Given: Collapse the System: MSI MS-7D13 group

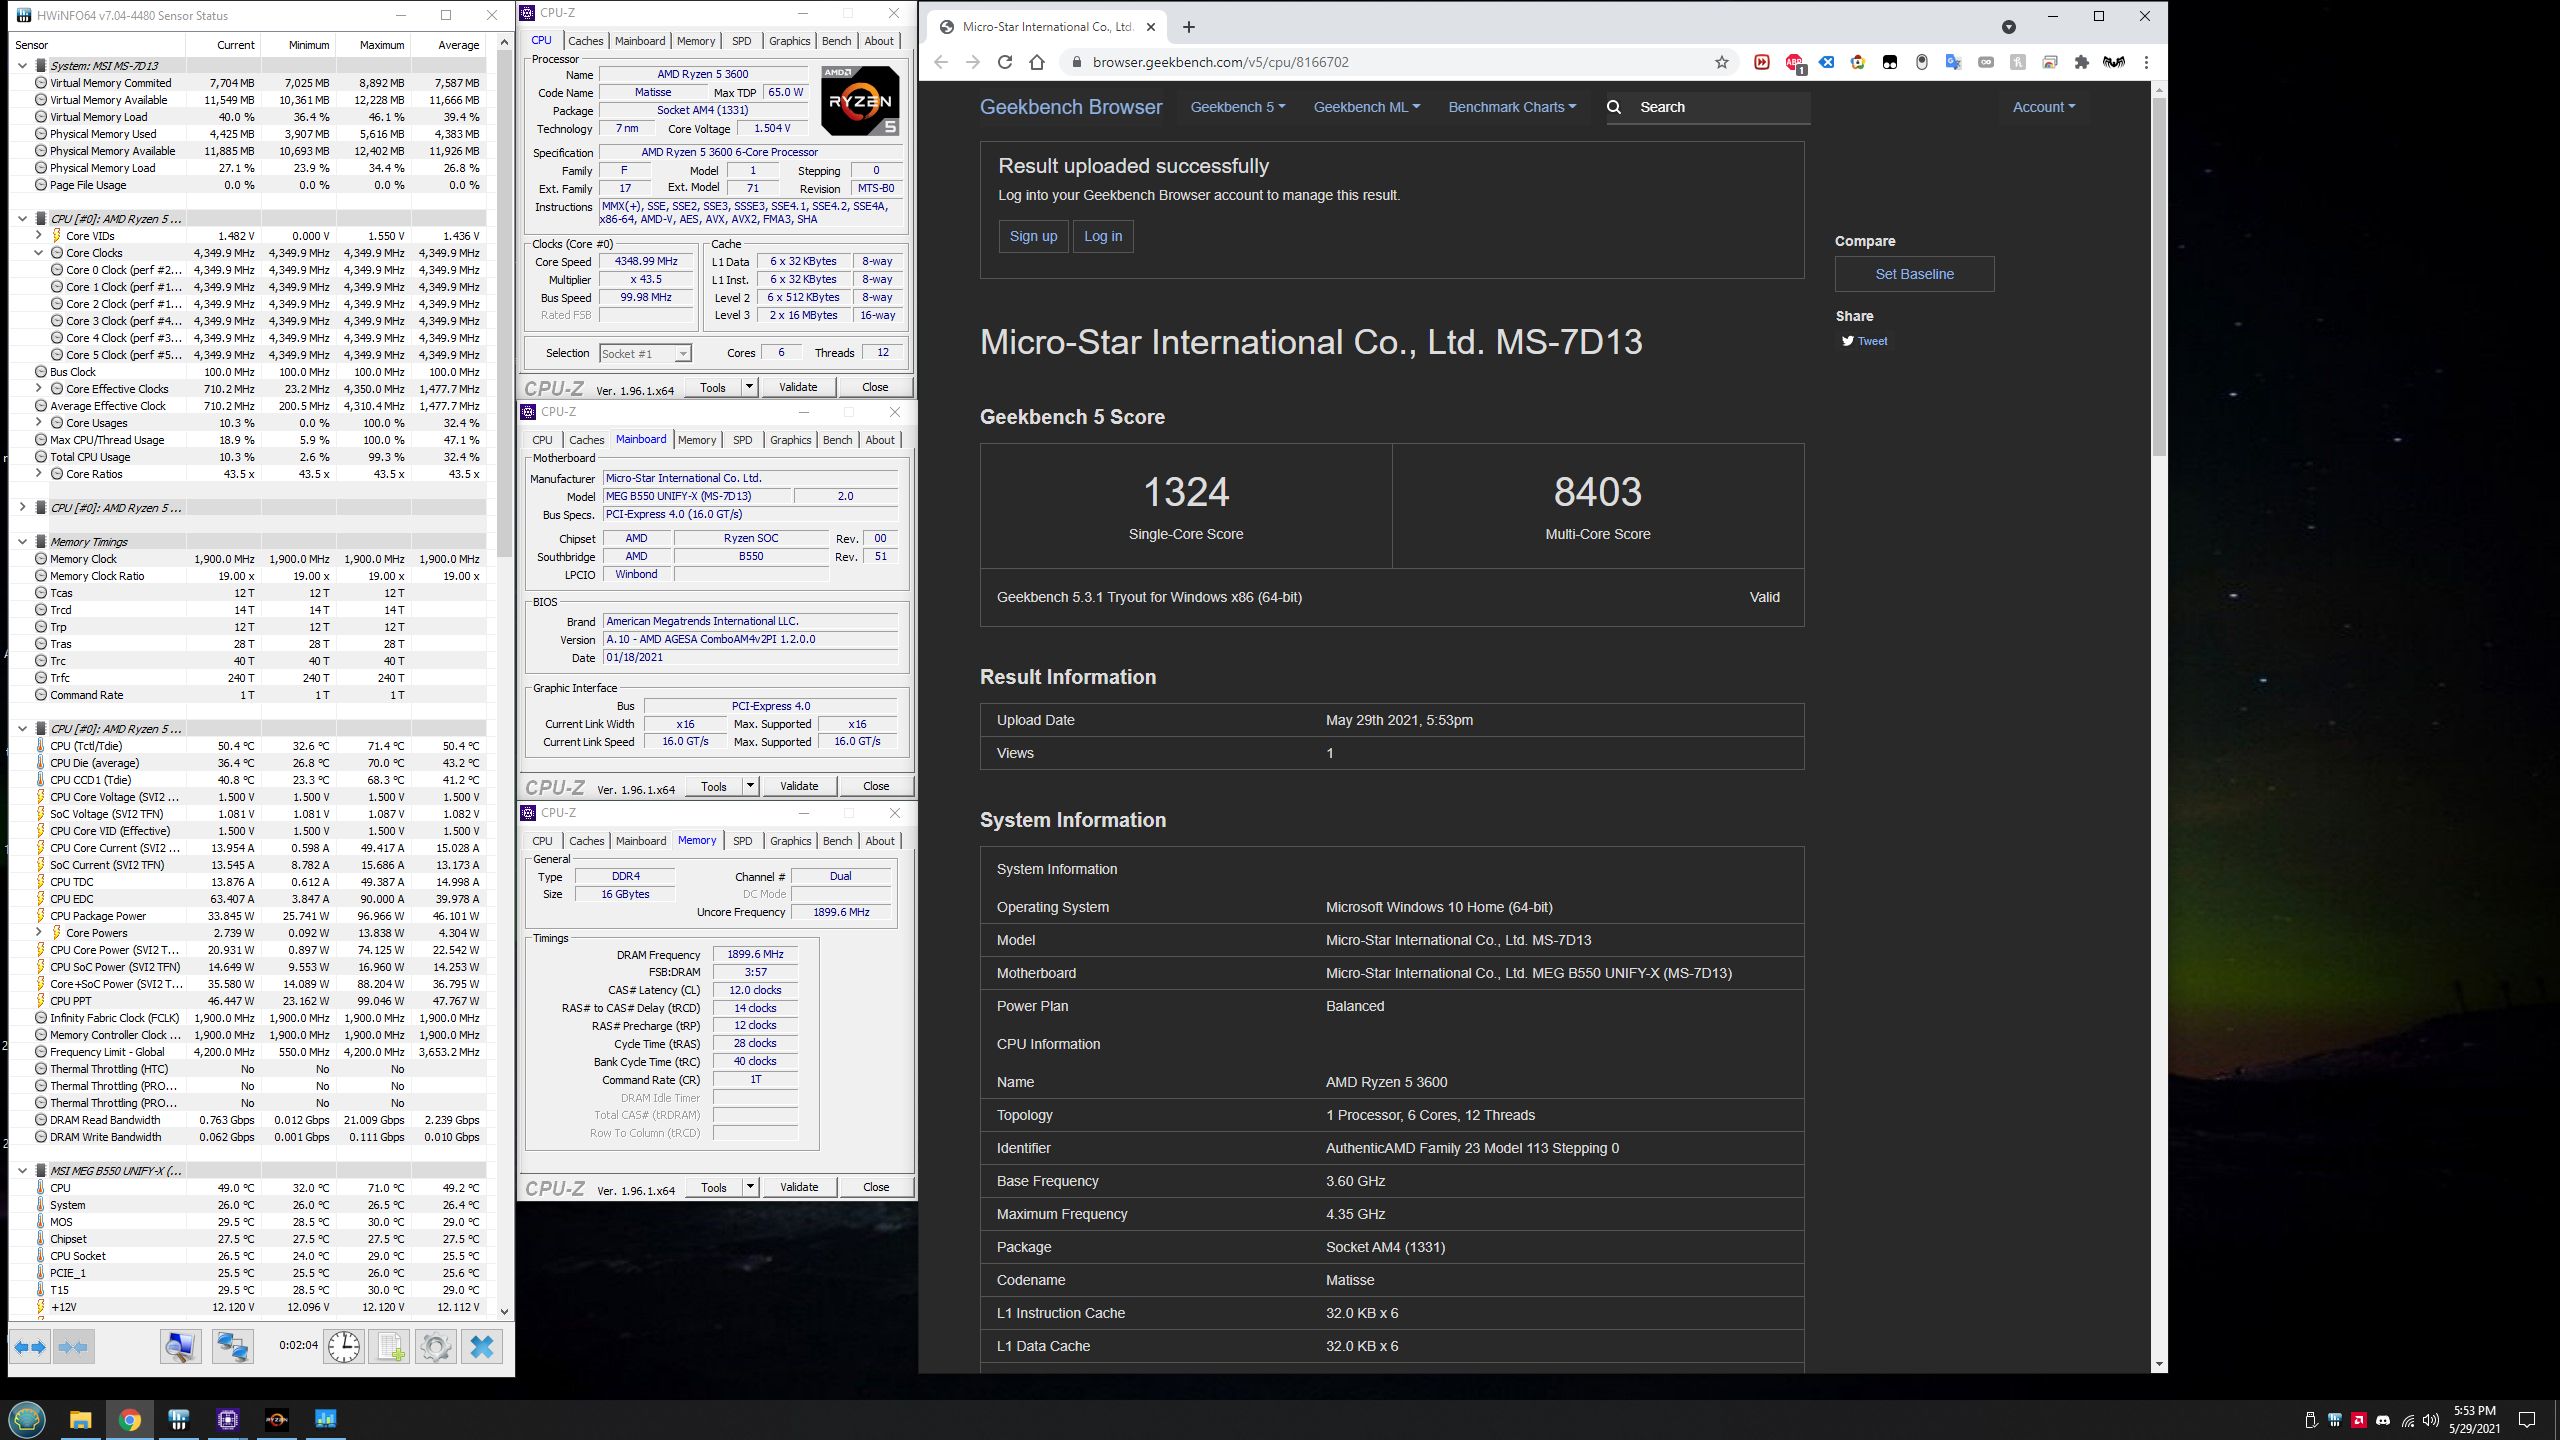Looking at the screenshot, I should pyautogui.click(x=22, y=66).
